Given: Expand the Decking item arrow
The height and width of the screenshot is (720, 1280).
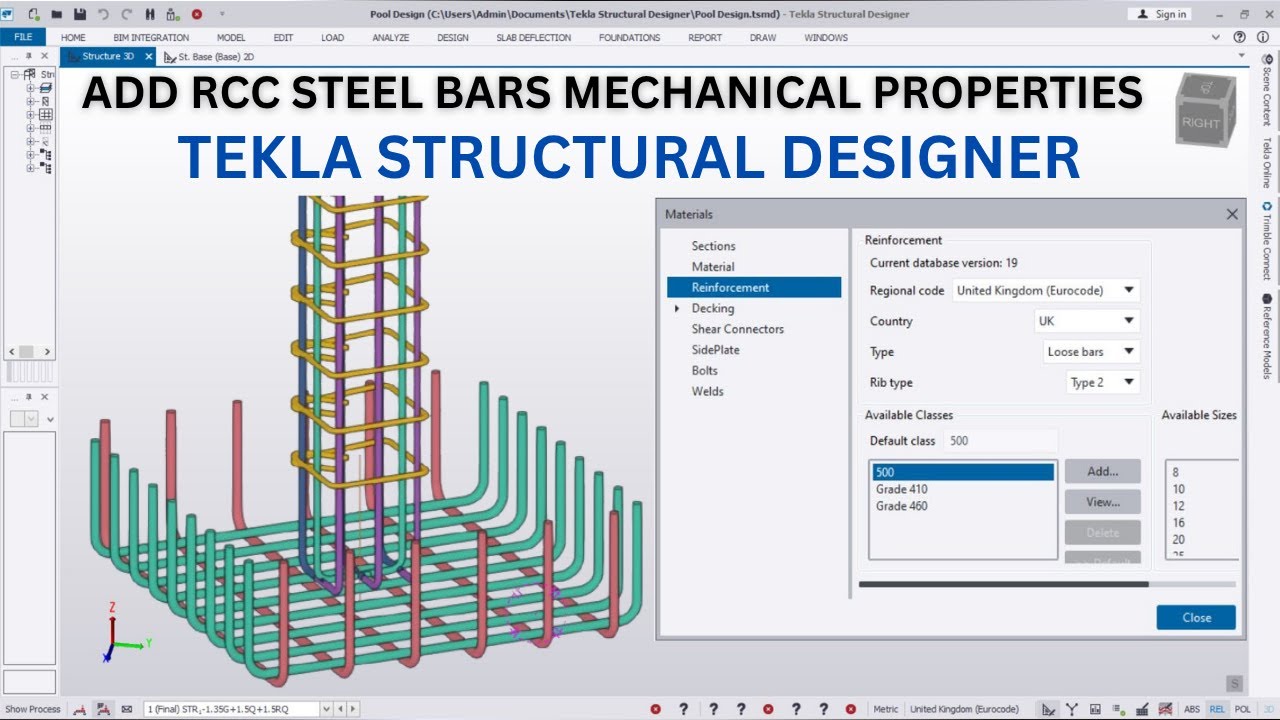Looking at the screenshot, I should 679,308.
